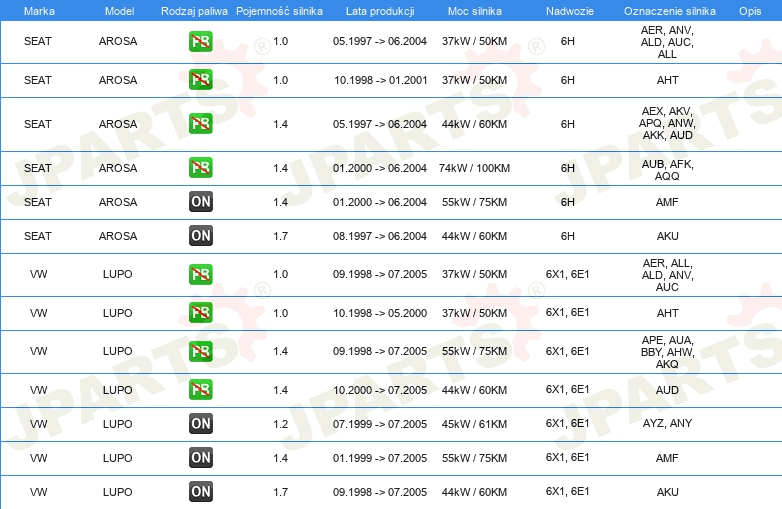Select the date range 07.1999 -> 07.2005
Viewport: 782px width, 509px height.
380,424
